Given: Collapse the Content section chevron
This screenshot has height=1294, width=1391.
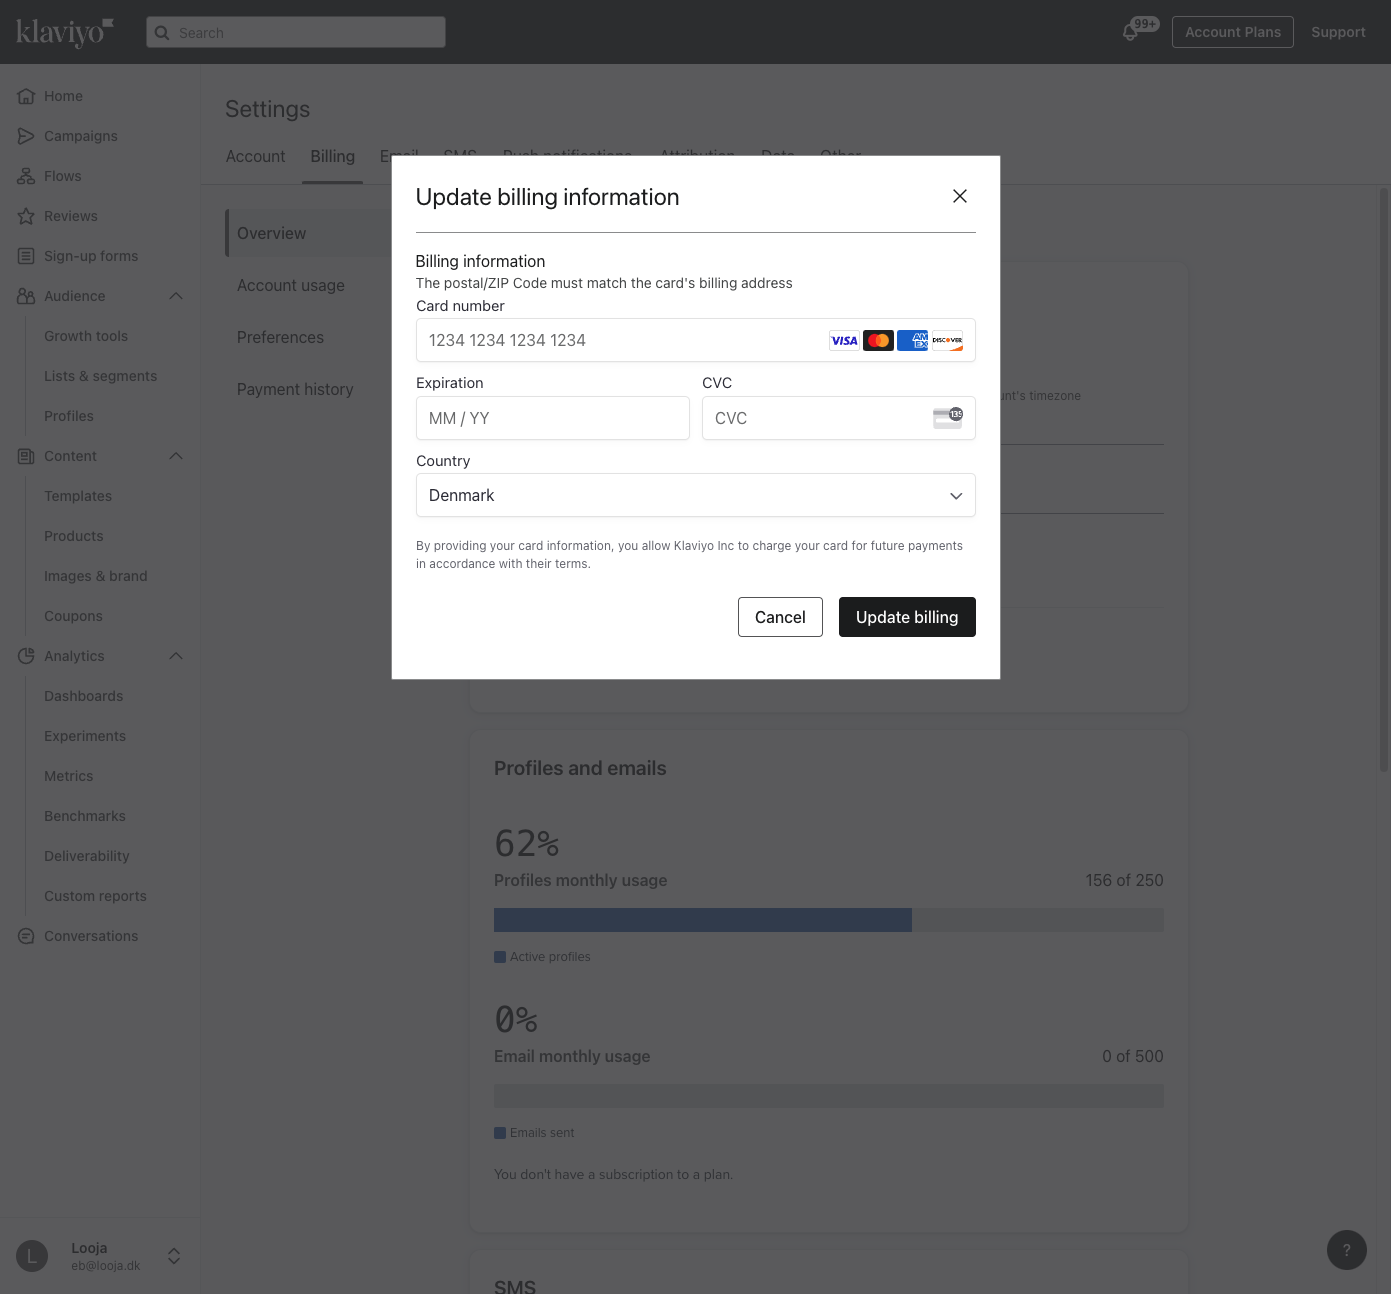Looking at the screenshot, I should point(176,456).
